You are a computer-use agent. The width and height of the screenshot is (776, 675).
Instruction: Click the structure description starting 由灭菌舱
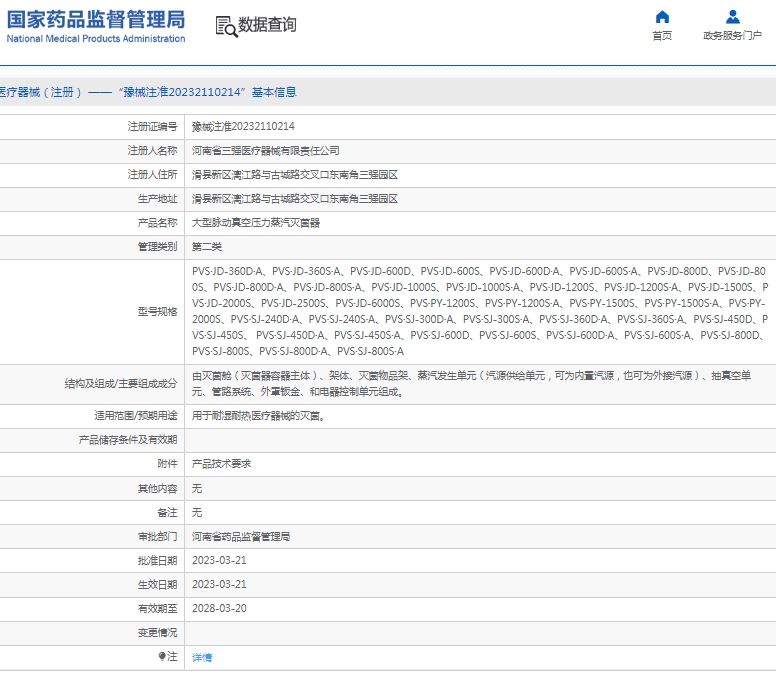coord(471,384)
